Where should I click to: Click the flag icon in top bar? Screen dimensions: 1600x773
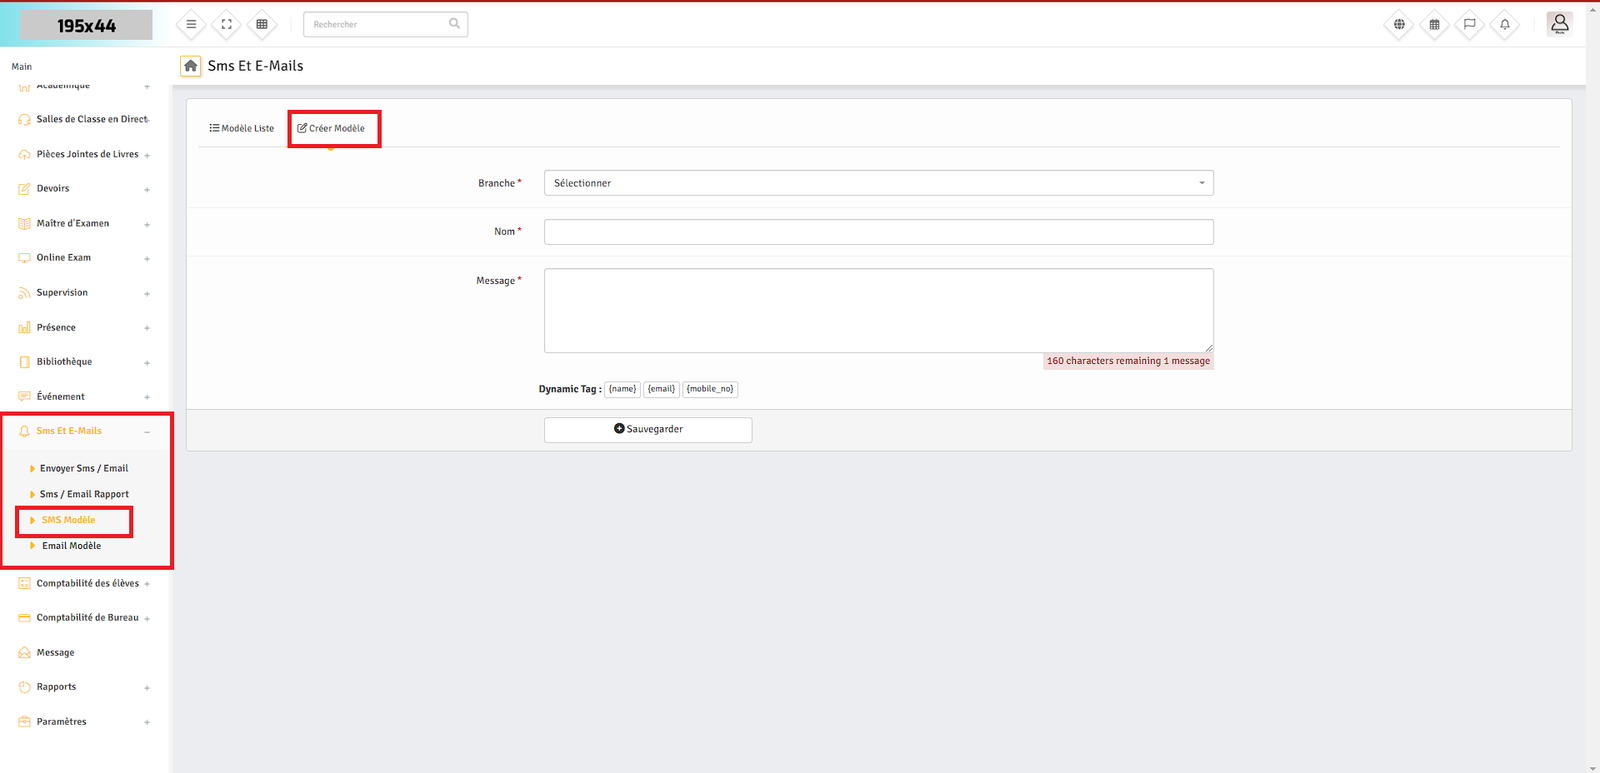[1469, 24]
